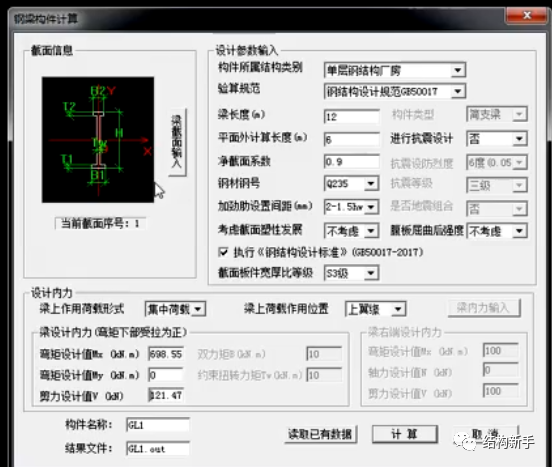Image resolution: width=552 pixels, height=467 pixels.
Task: Open the 构件所属结构类别 dropdown
Action: [395, 70]
